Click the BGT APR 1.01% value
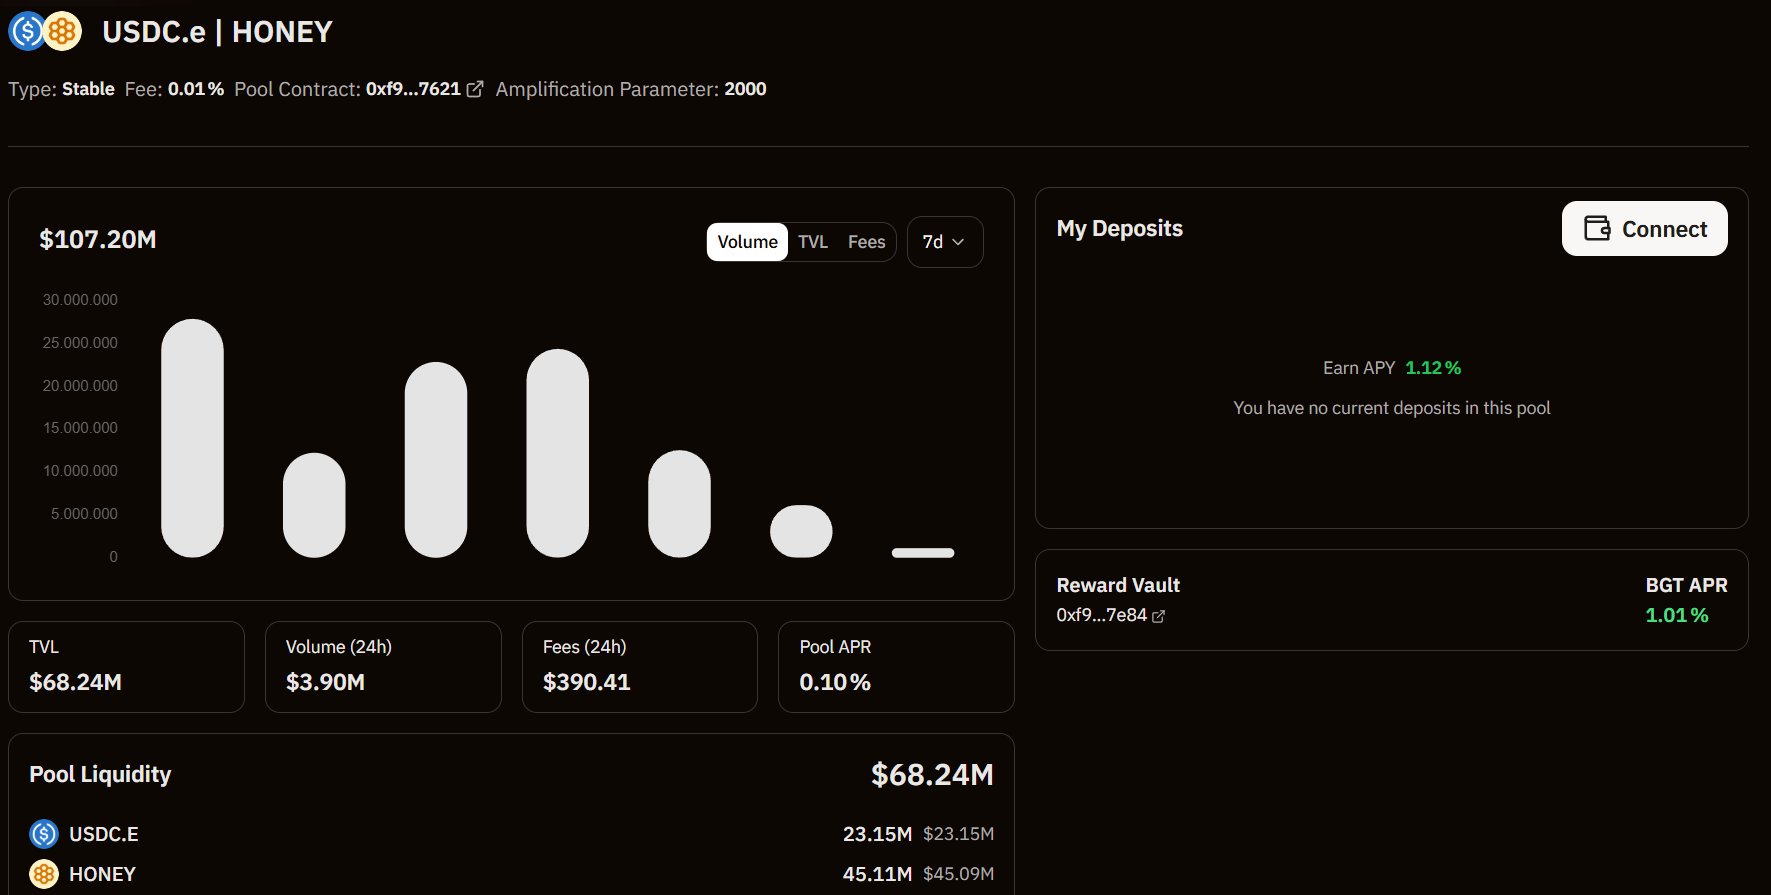 (x=1677, y=615)
